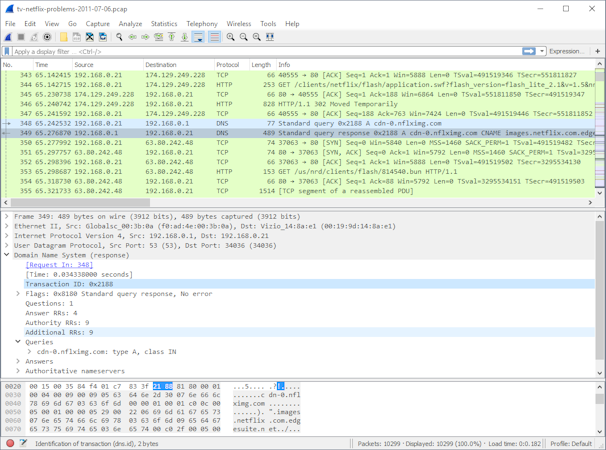
Task: Toggle auto scroll during live capture
Action: (x=198, y=37)
